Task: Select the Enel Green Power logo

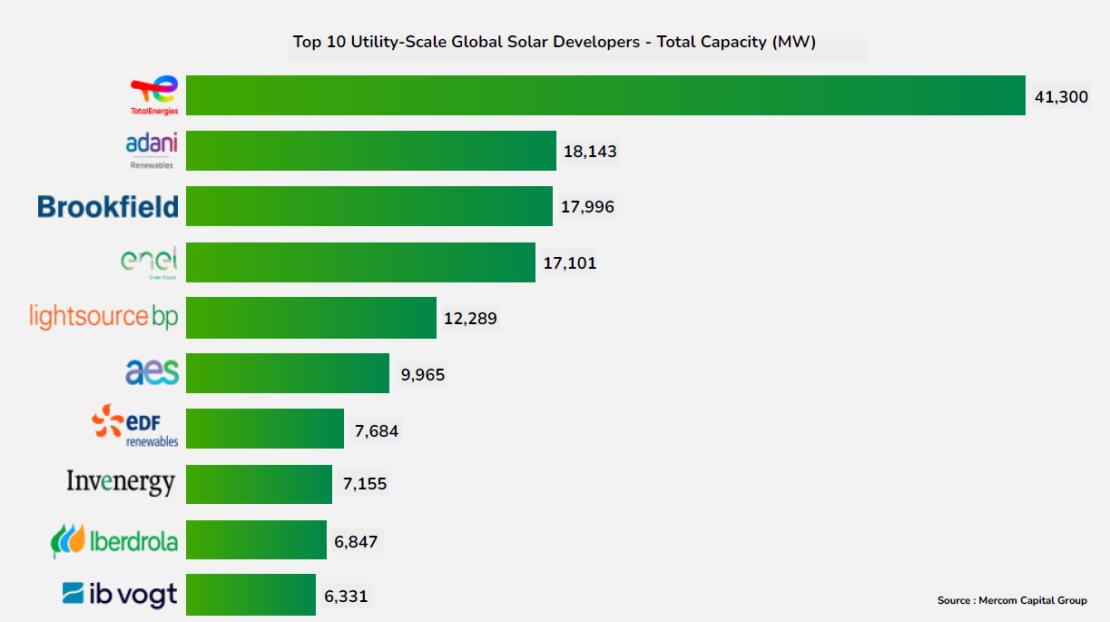Action: 150,261
